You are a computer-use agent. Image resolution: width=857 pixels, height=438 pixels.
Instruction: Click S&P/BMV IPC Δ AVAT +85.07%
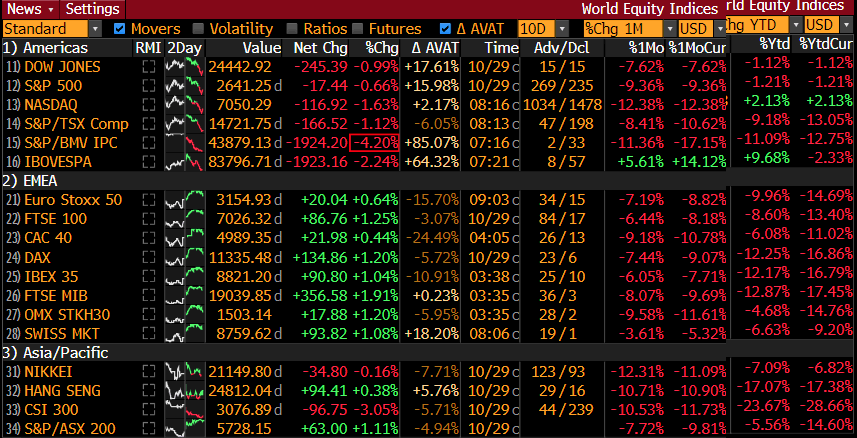432,143
